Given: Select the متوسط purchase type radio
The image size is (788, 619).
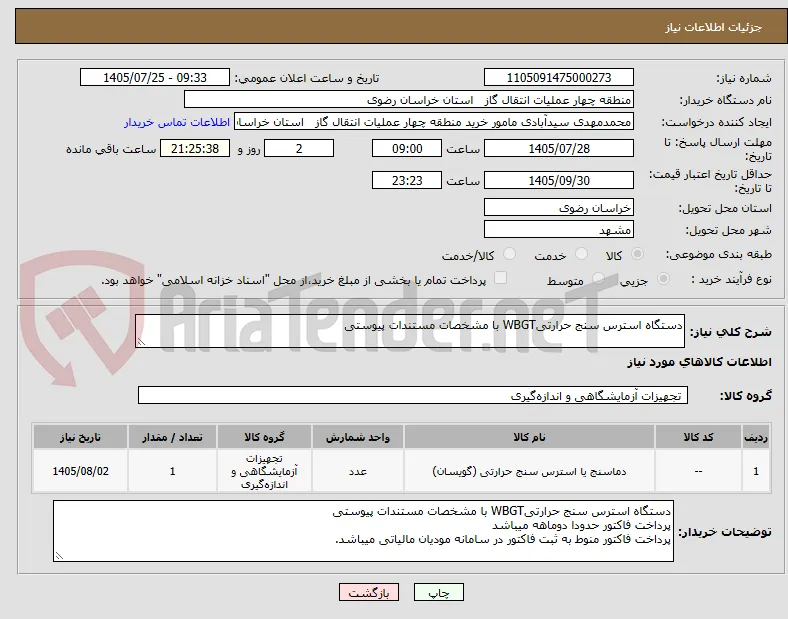Looking at the screenshot, I should (x=598, y=279).
